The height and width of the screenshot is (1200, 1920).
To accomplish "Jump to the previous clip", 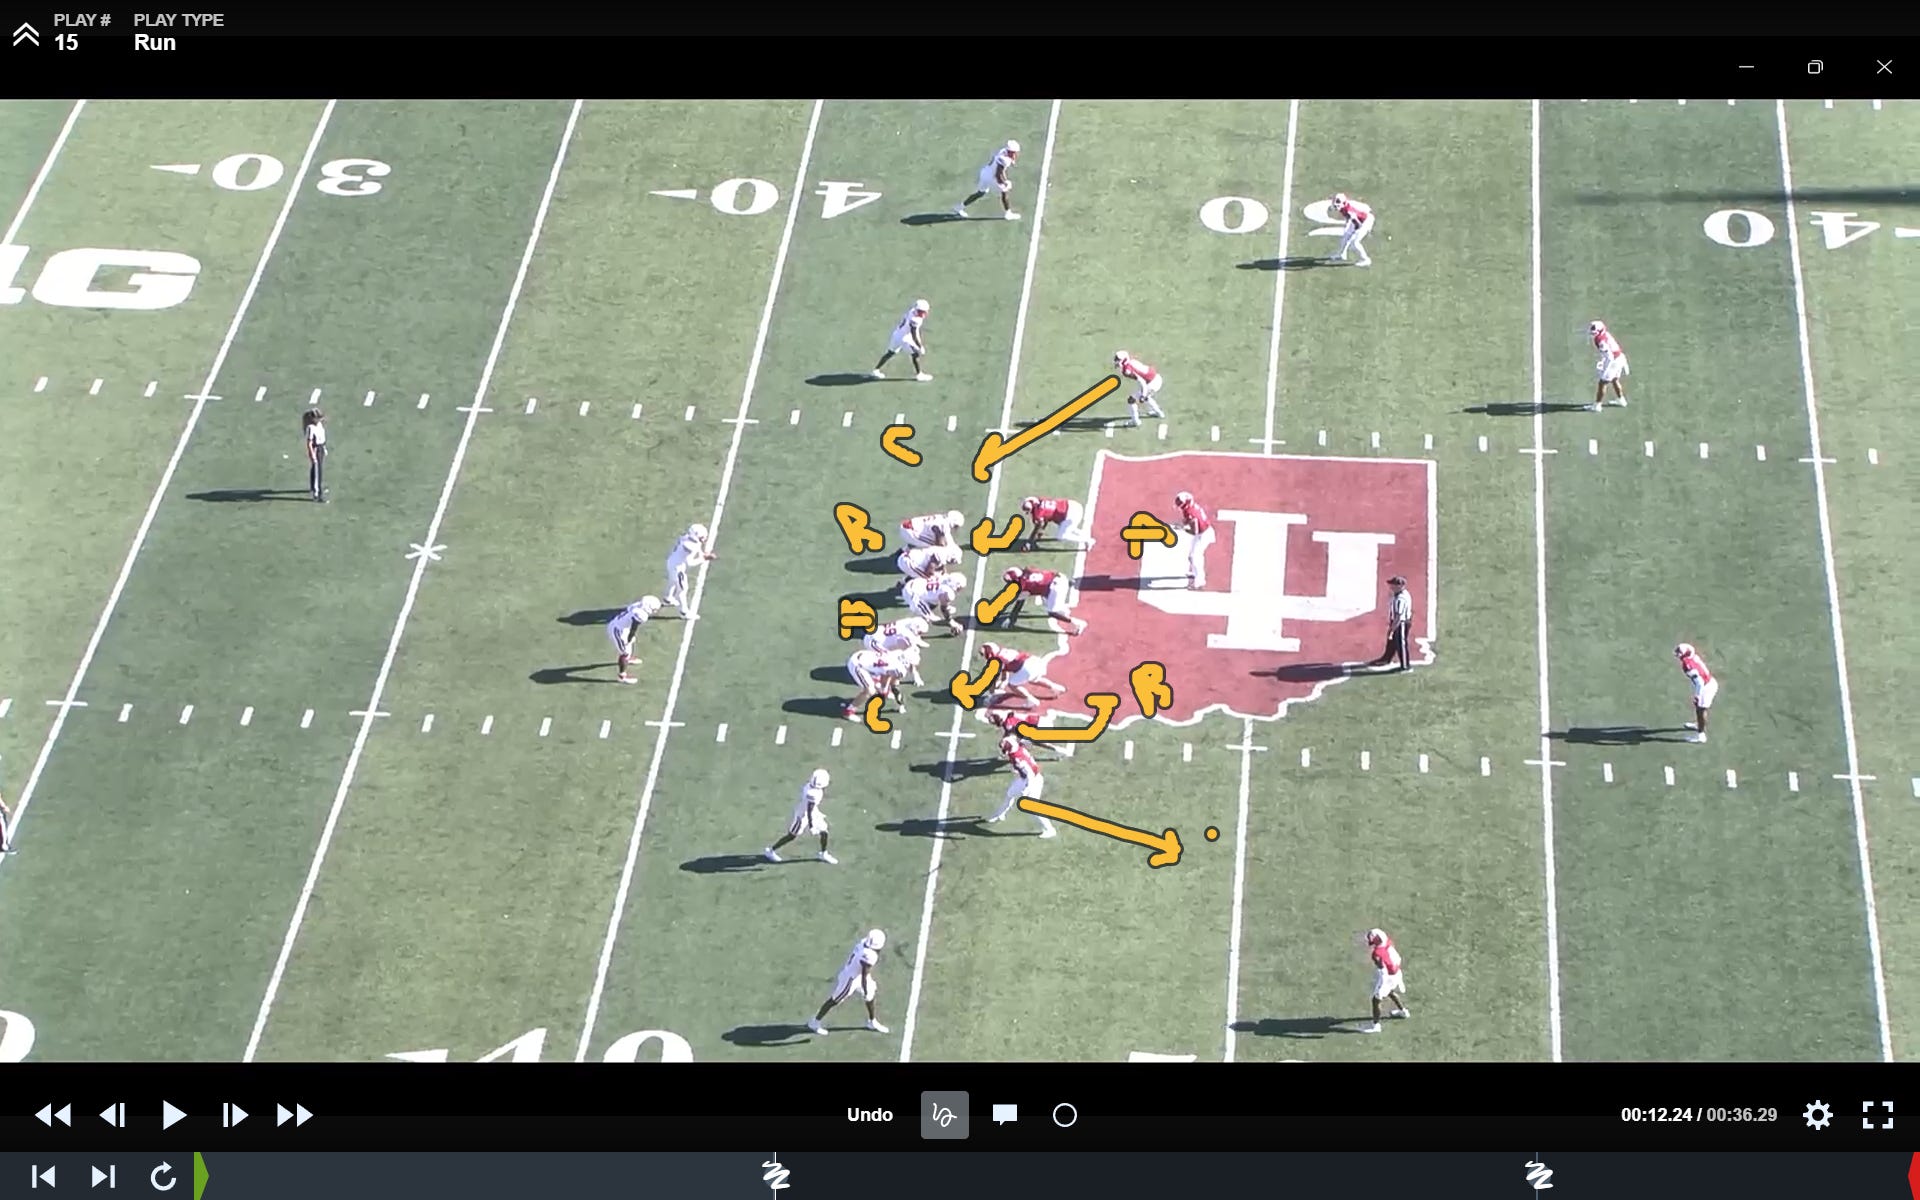I will tap(43, 1177).
